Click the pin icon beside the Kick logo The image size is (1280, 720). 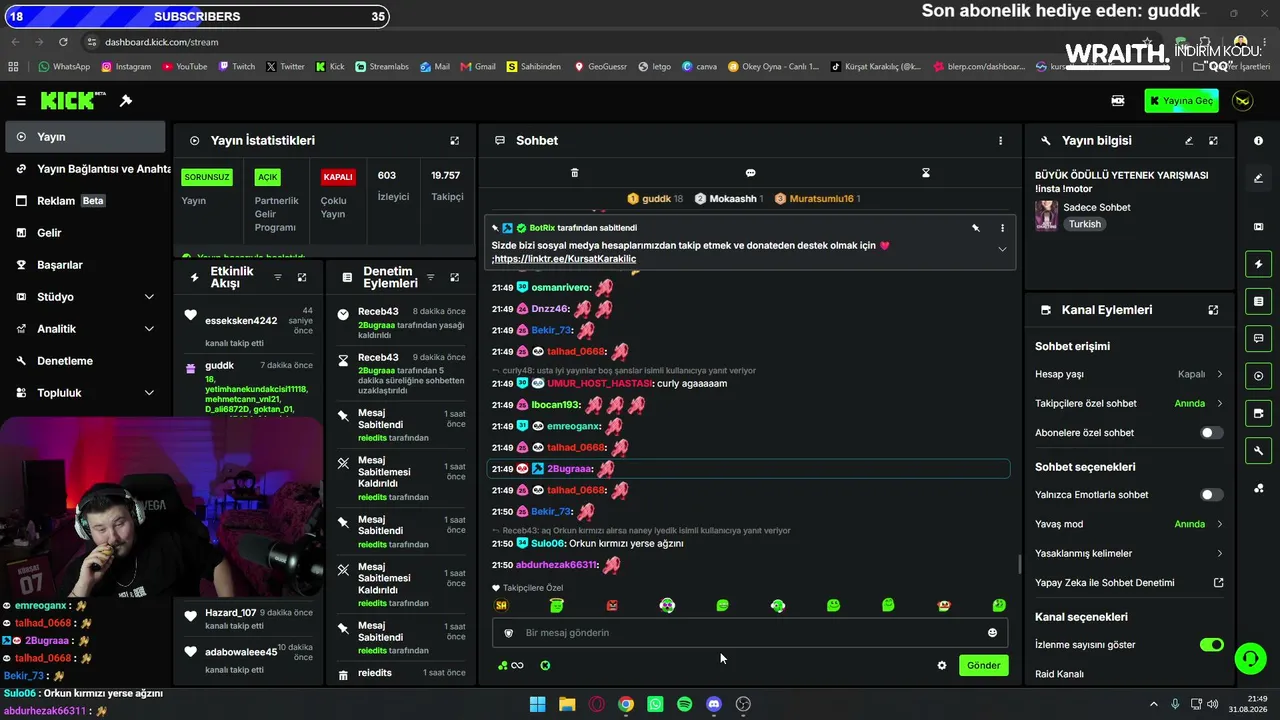coord(126,101)
